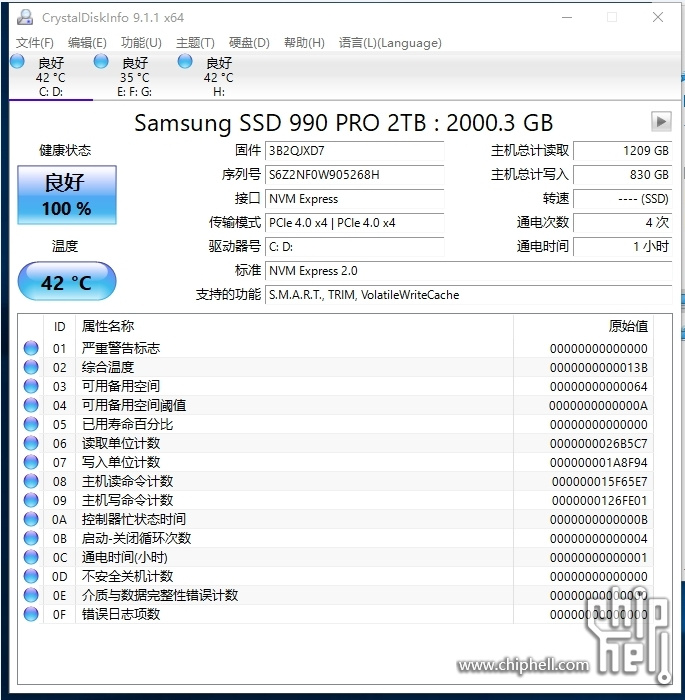This screenshot has width=685, height=700.
Task: Click the drive letter field C: D:
Action: pyautogui.click(x=355, y=247)
